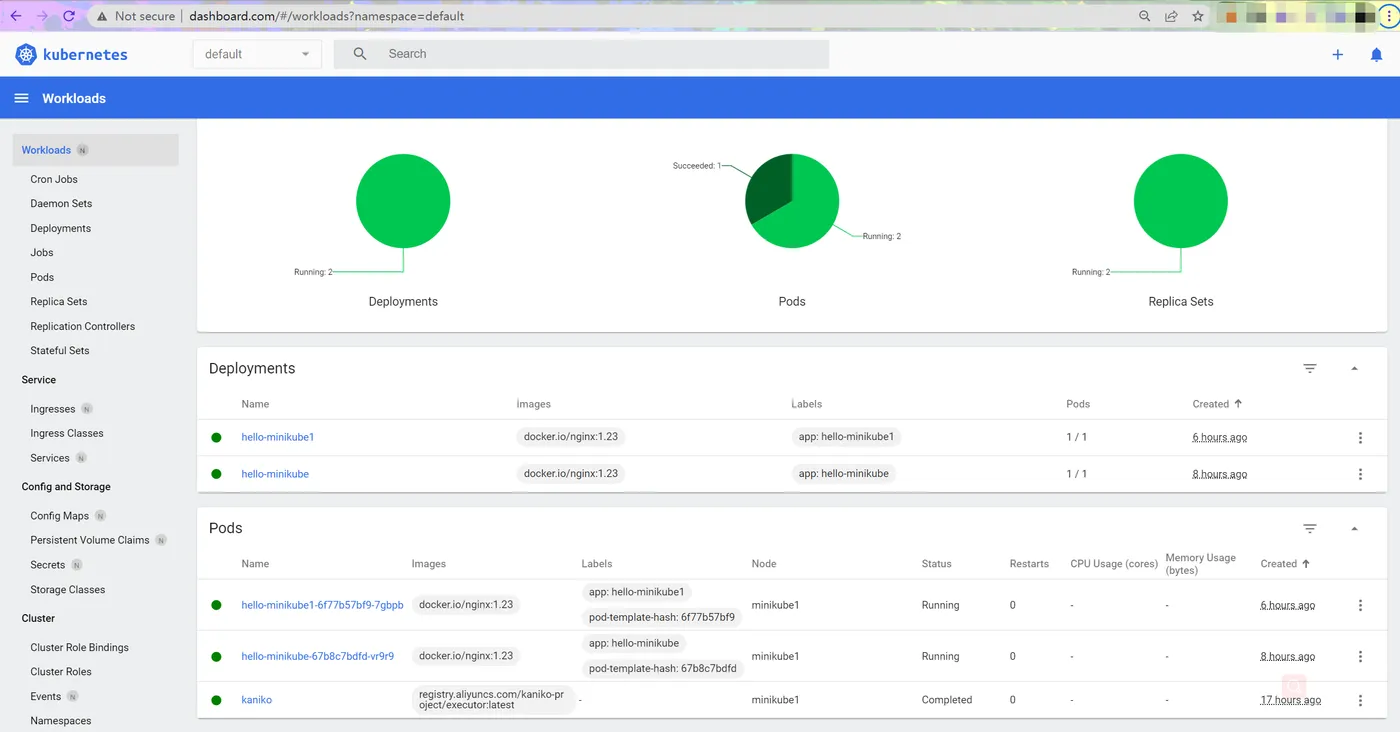Open Services in sidebar

[x=50, y=458]
